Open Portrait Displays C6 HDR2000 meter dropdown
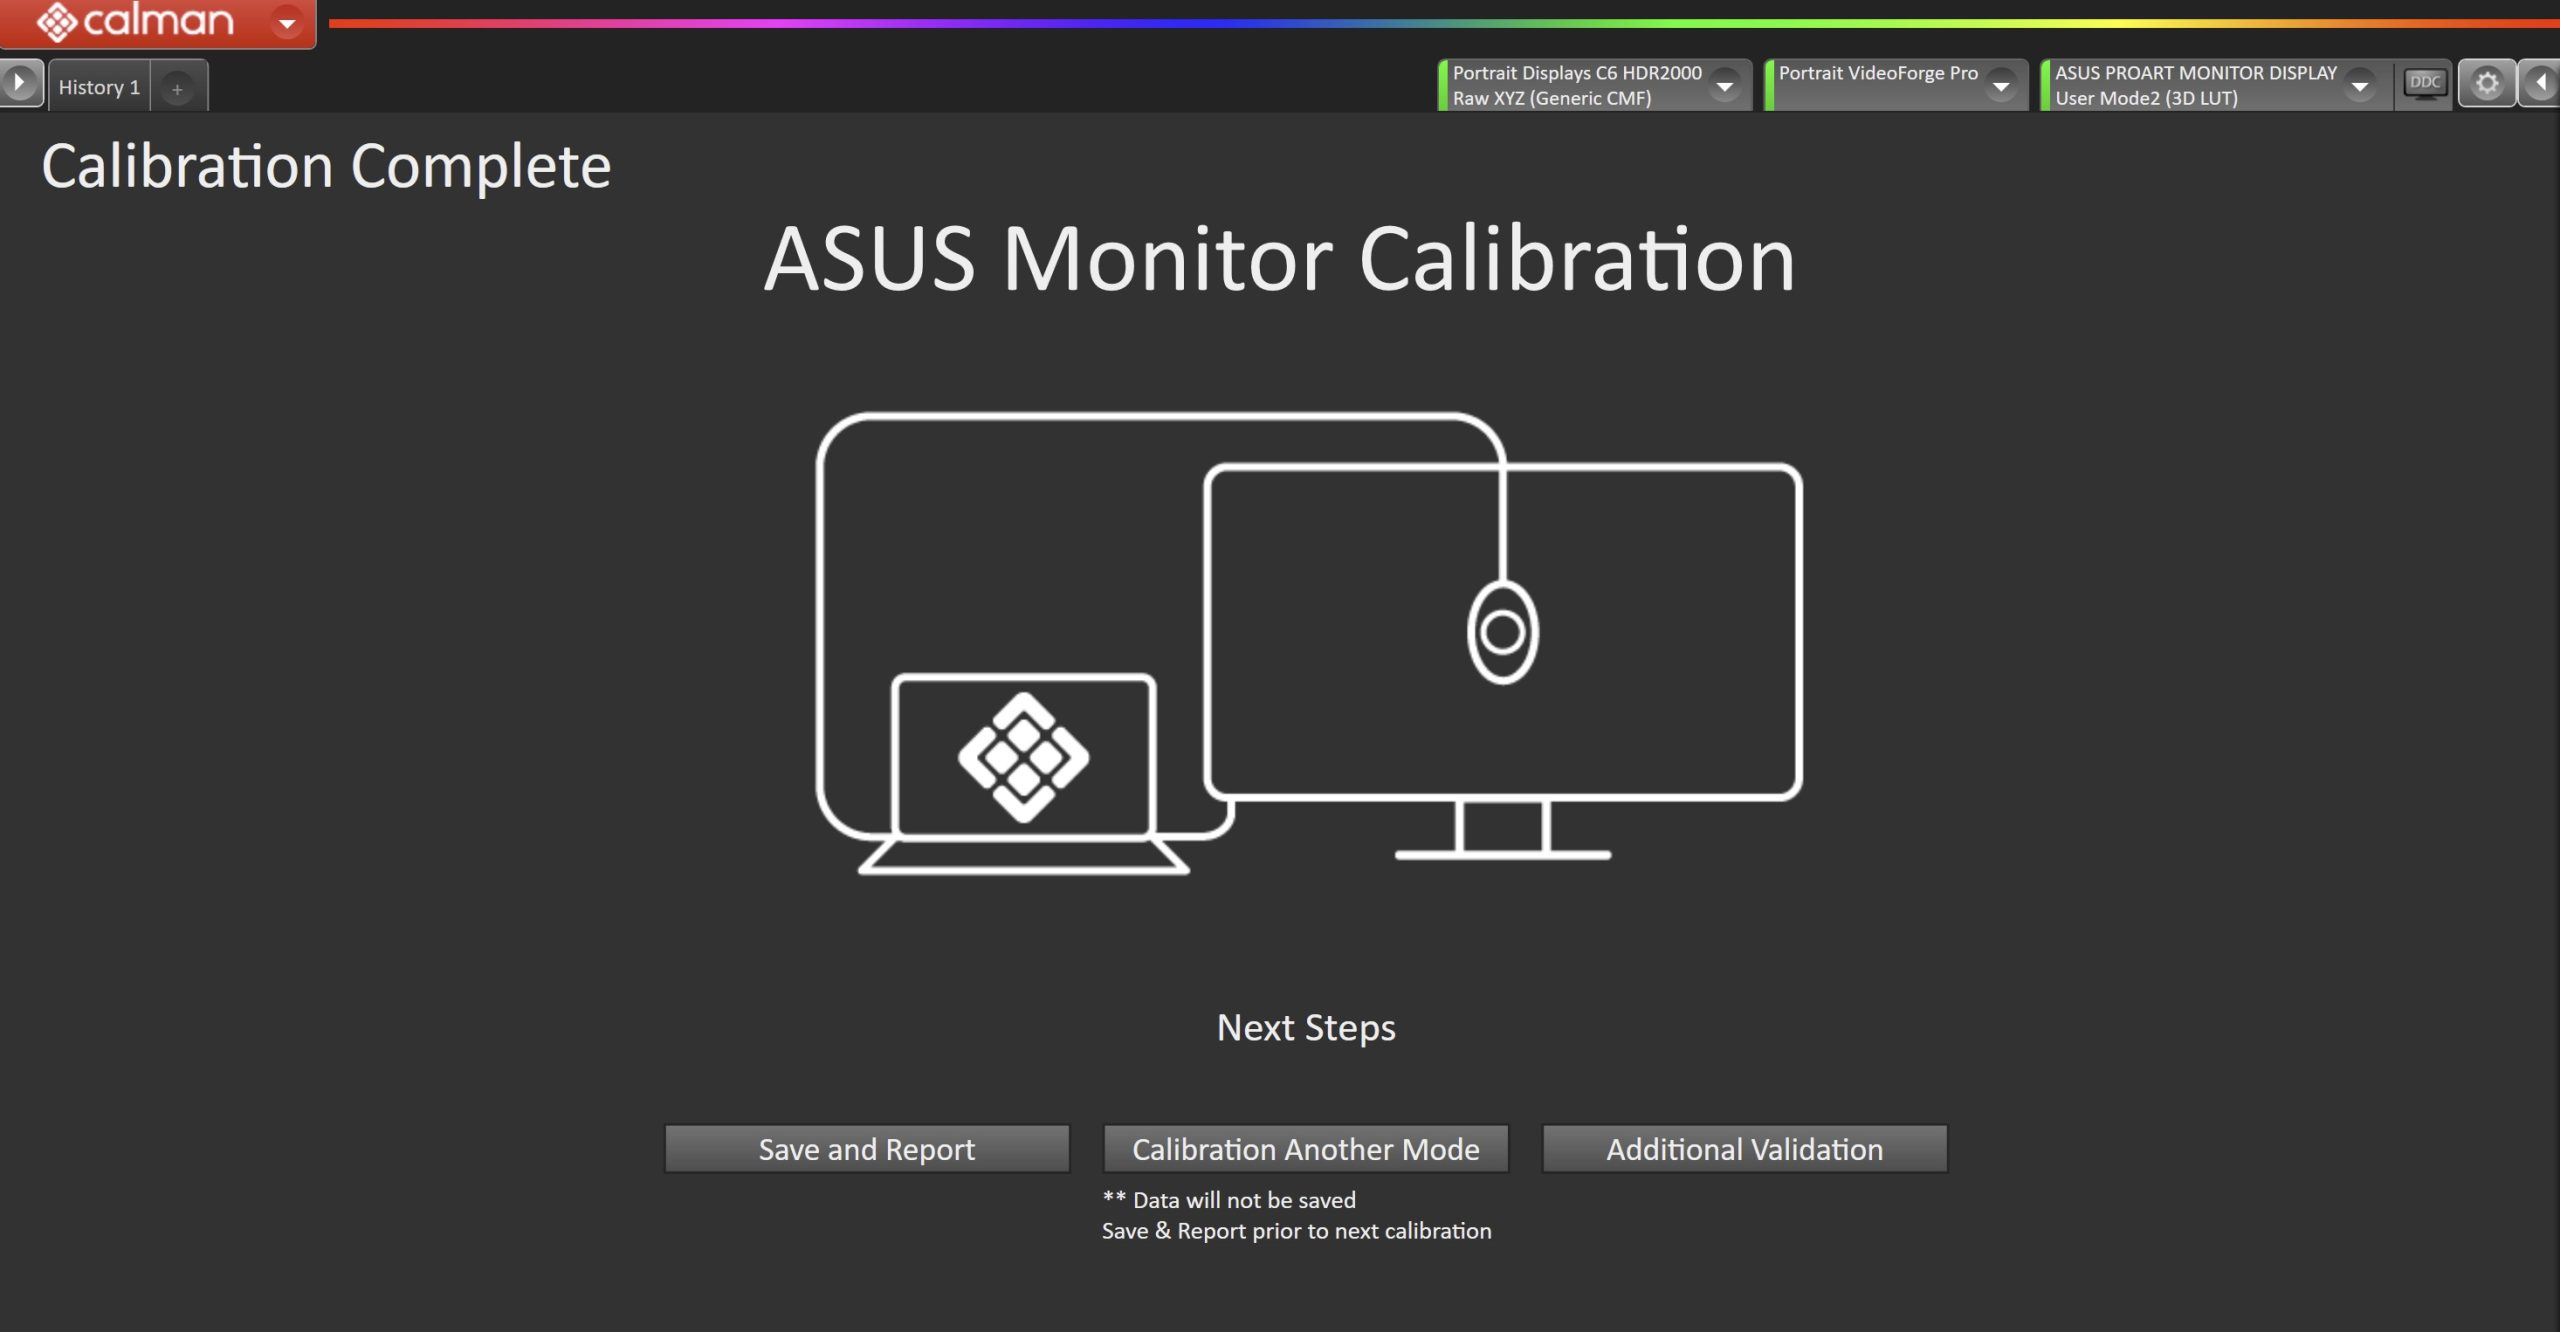Screen dimensions: 2560x1332 (x=1724, y=86)
